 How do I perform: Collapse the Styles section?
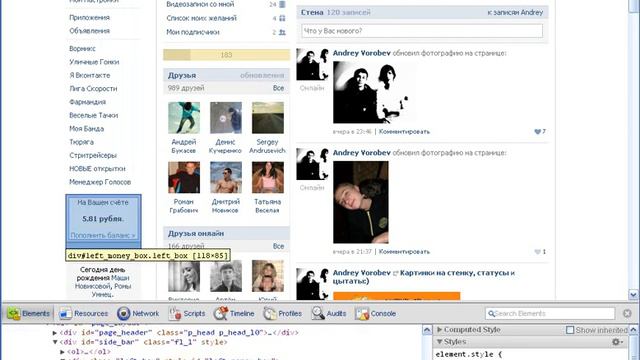click(x=440, y=342)
